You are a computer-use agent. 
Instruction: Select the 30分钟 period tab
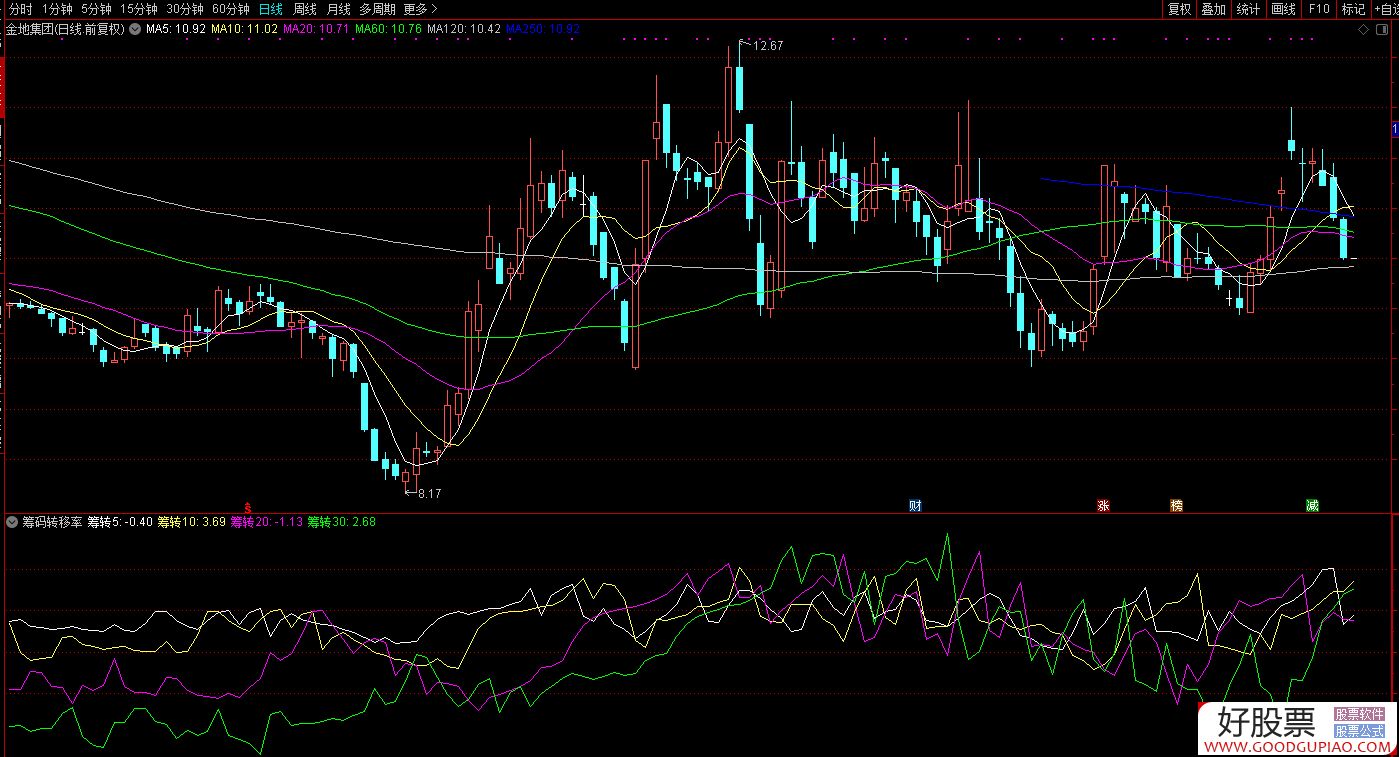[x=185, y=9]
